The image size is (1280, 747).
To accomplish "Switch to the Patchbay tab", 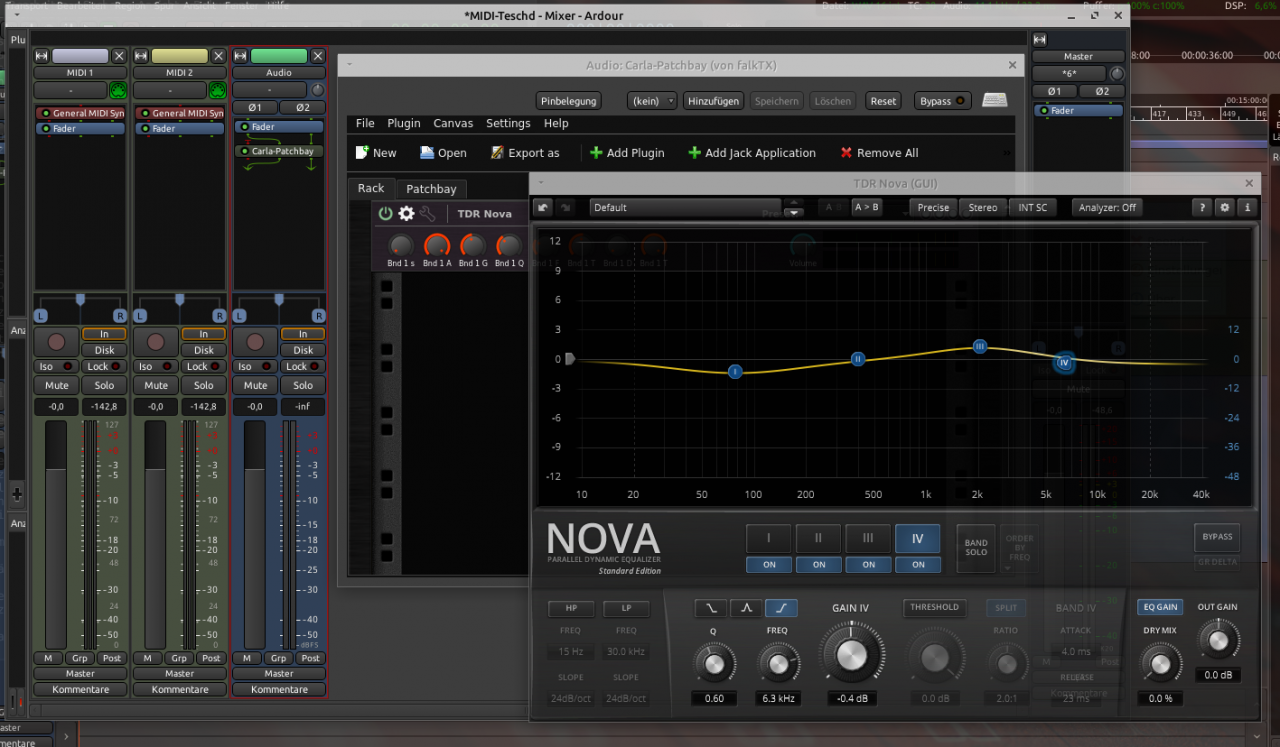I will (x=431, y=189).
